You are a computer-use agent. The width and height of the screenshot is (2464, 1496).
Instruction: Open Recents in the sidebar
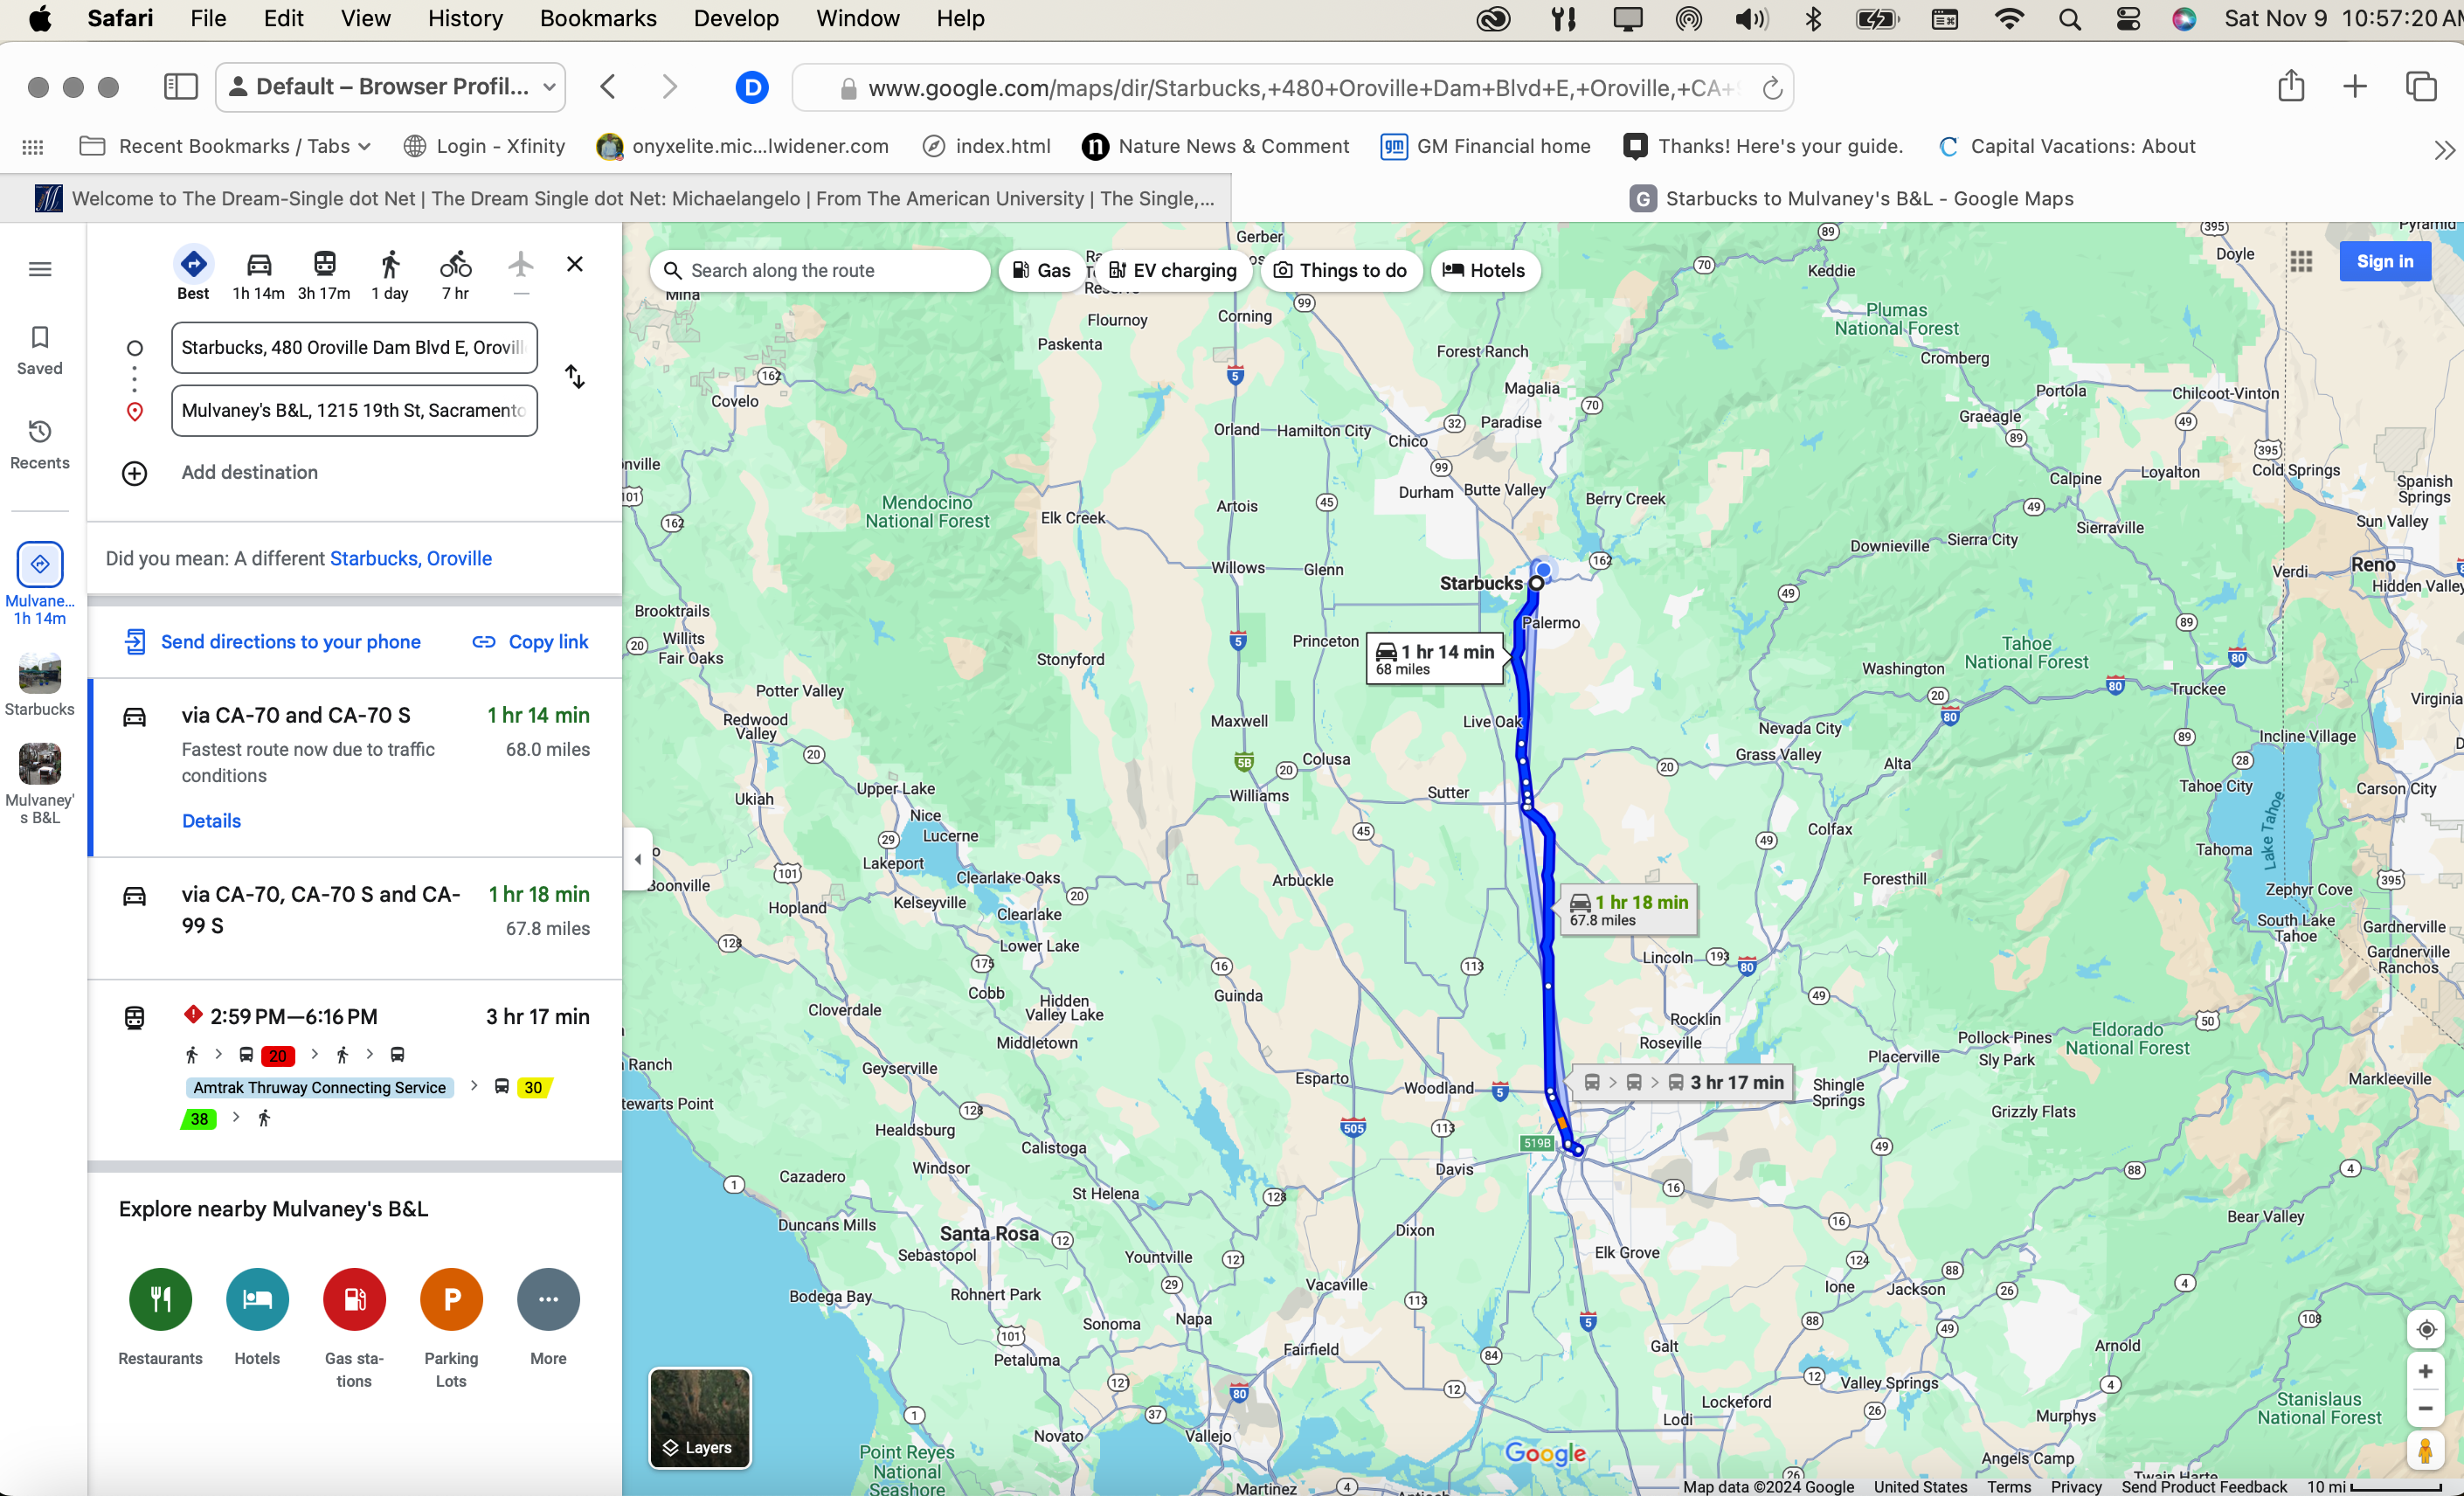tap(40, 444)
